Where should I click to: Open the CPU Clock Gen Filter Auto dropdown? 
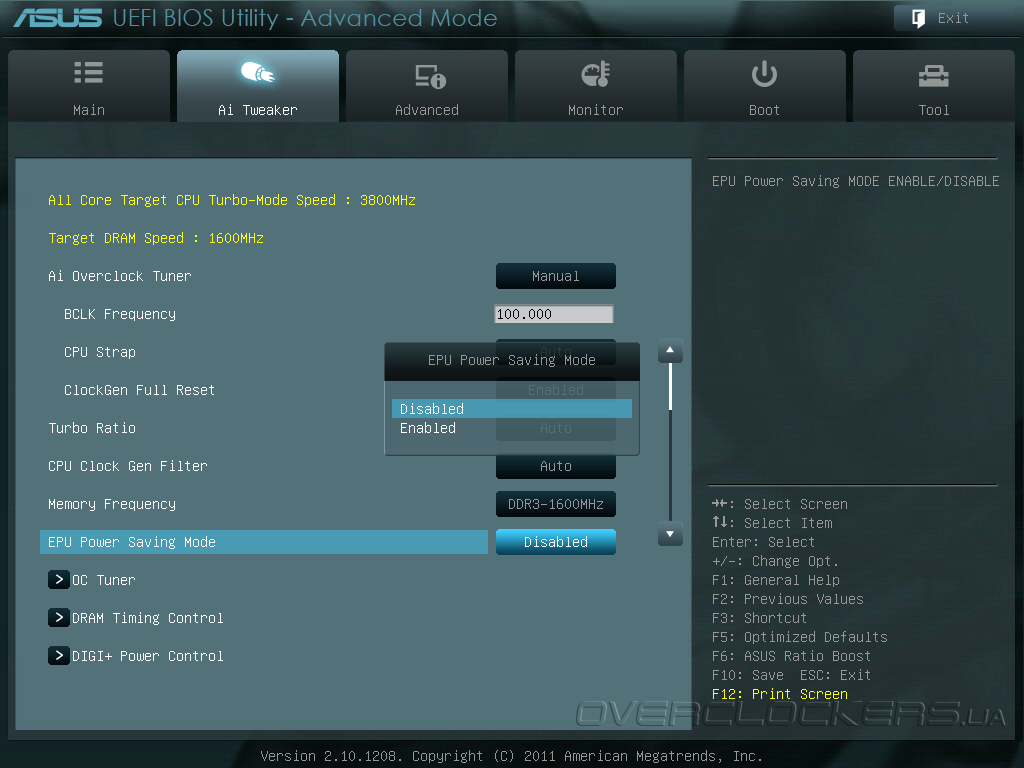(x=556, y=466)
